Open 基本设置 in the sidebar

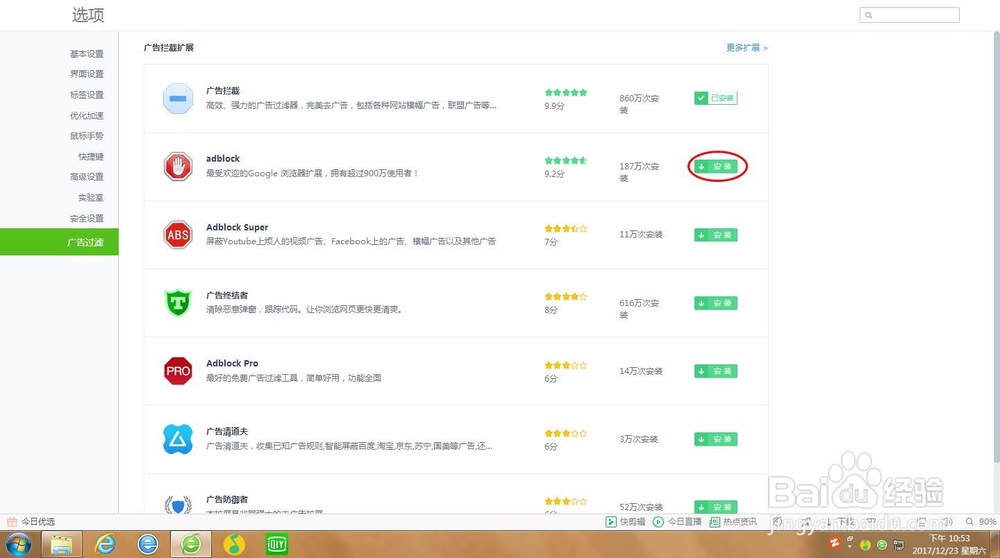coord(87,54)
